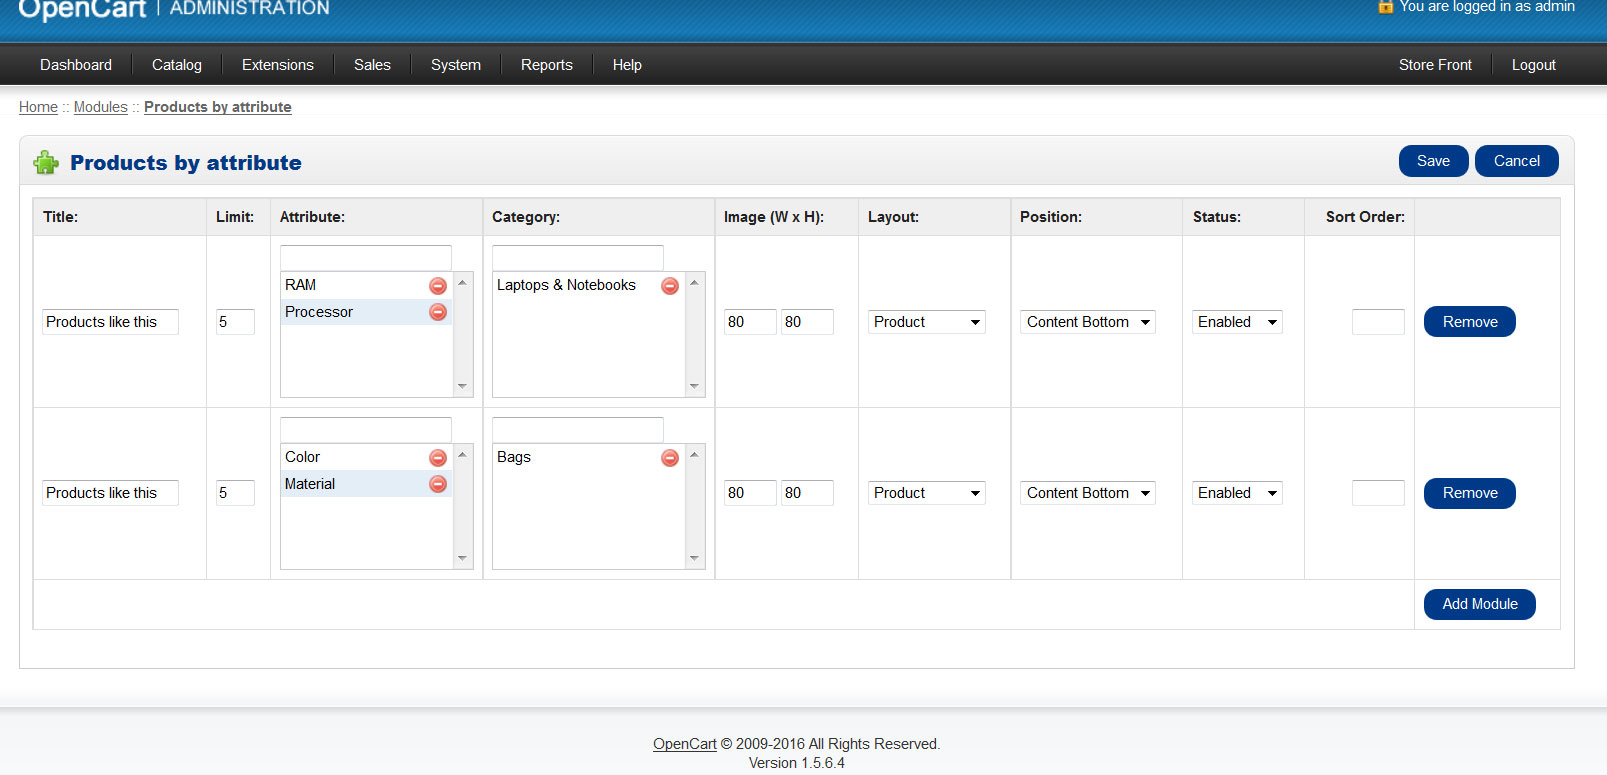Log out via the Logout menu item
The width and height of the screenshot is (1607, 775).
tap(1534, 65)
